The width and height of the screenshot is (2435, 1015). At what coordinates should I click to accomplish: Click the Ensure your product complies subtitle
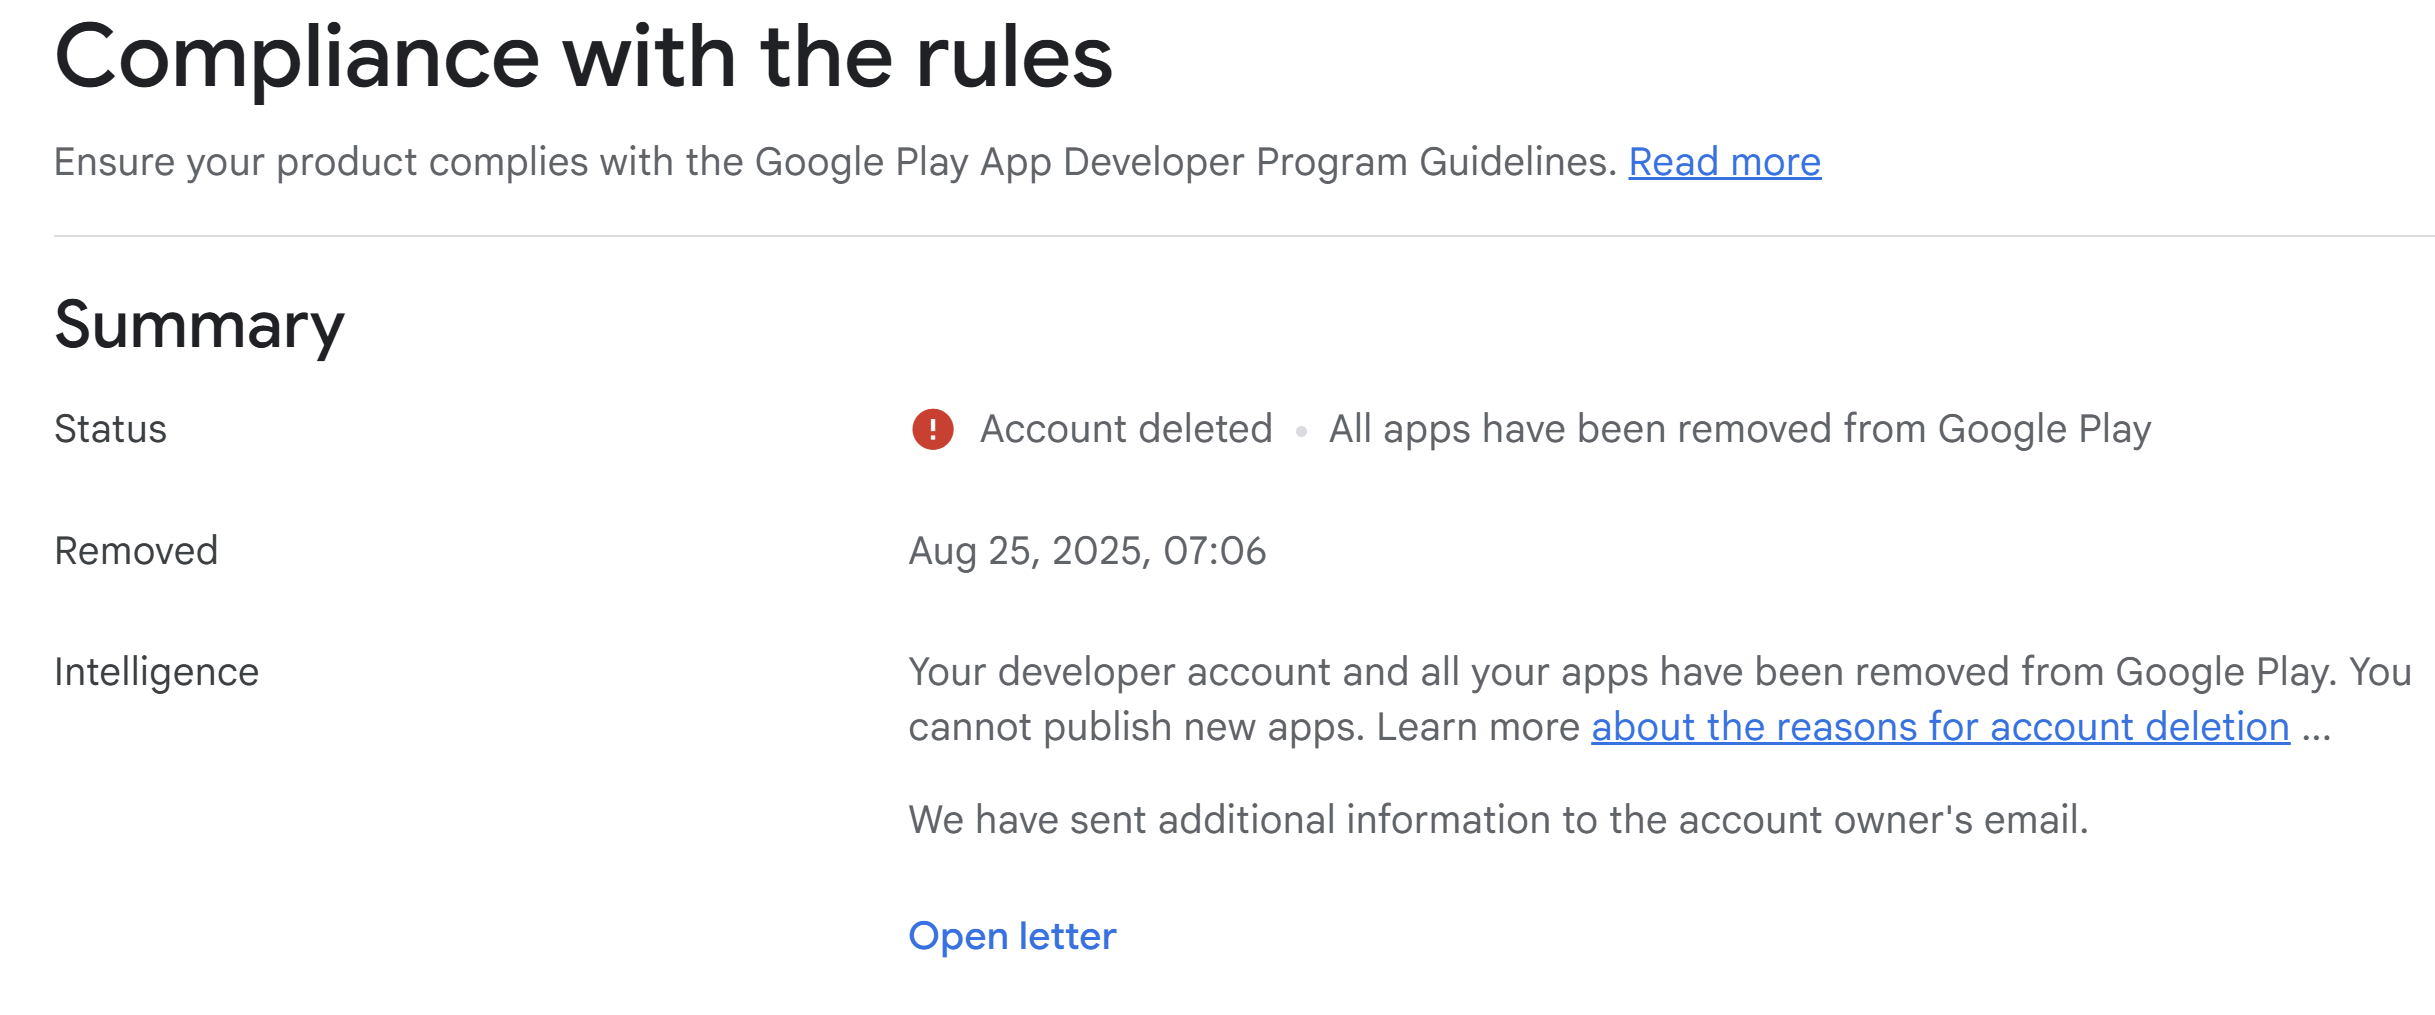click(835, 162)
